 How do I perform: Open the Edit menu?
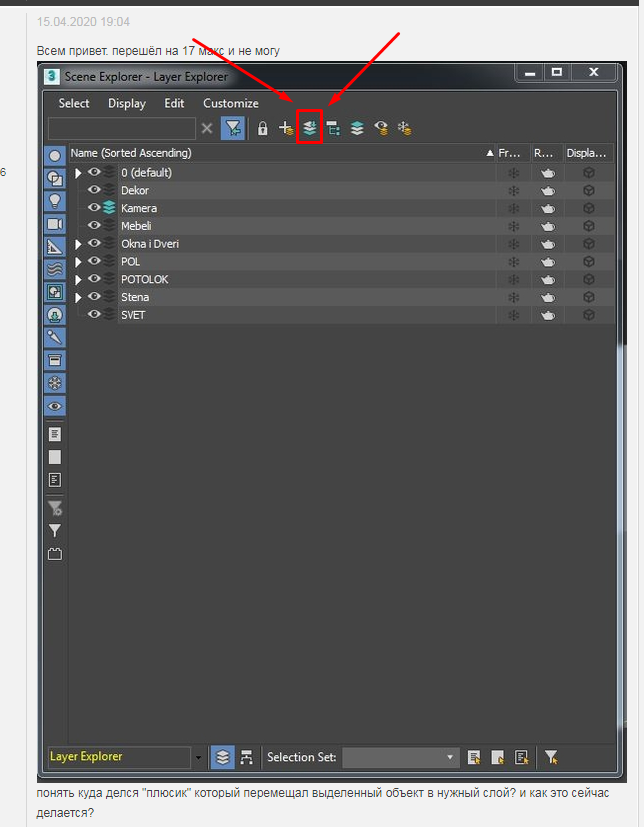pyautogui.click(x=174, y=103)
